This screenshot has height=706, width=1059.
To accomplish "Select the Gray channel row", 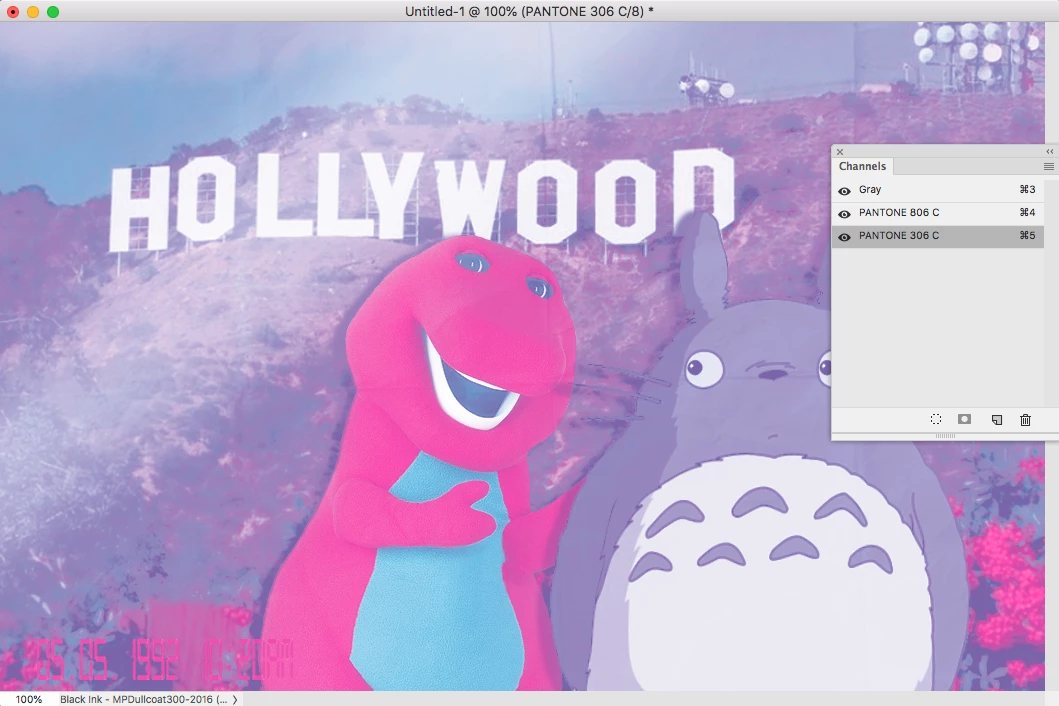I will (938, 191).
